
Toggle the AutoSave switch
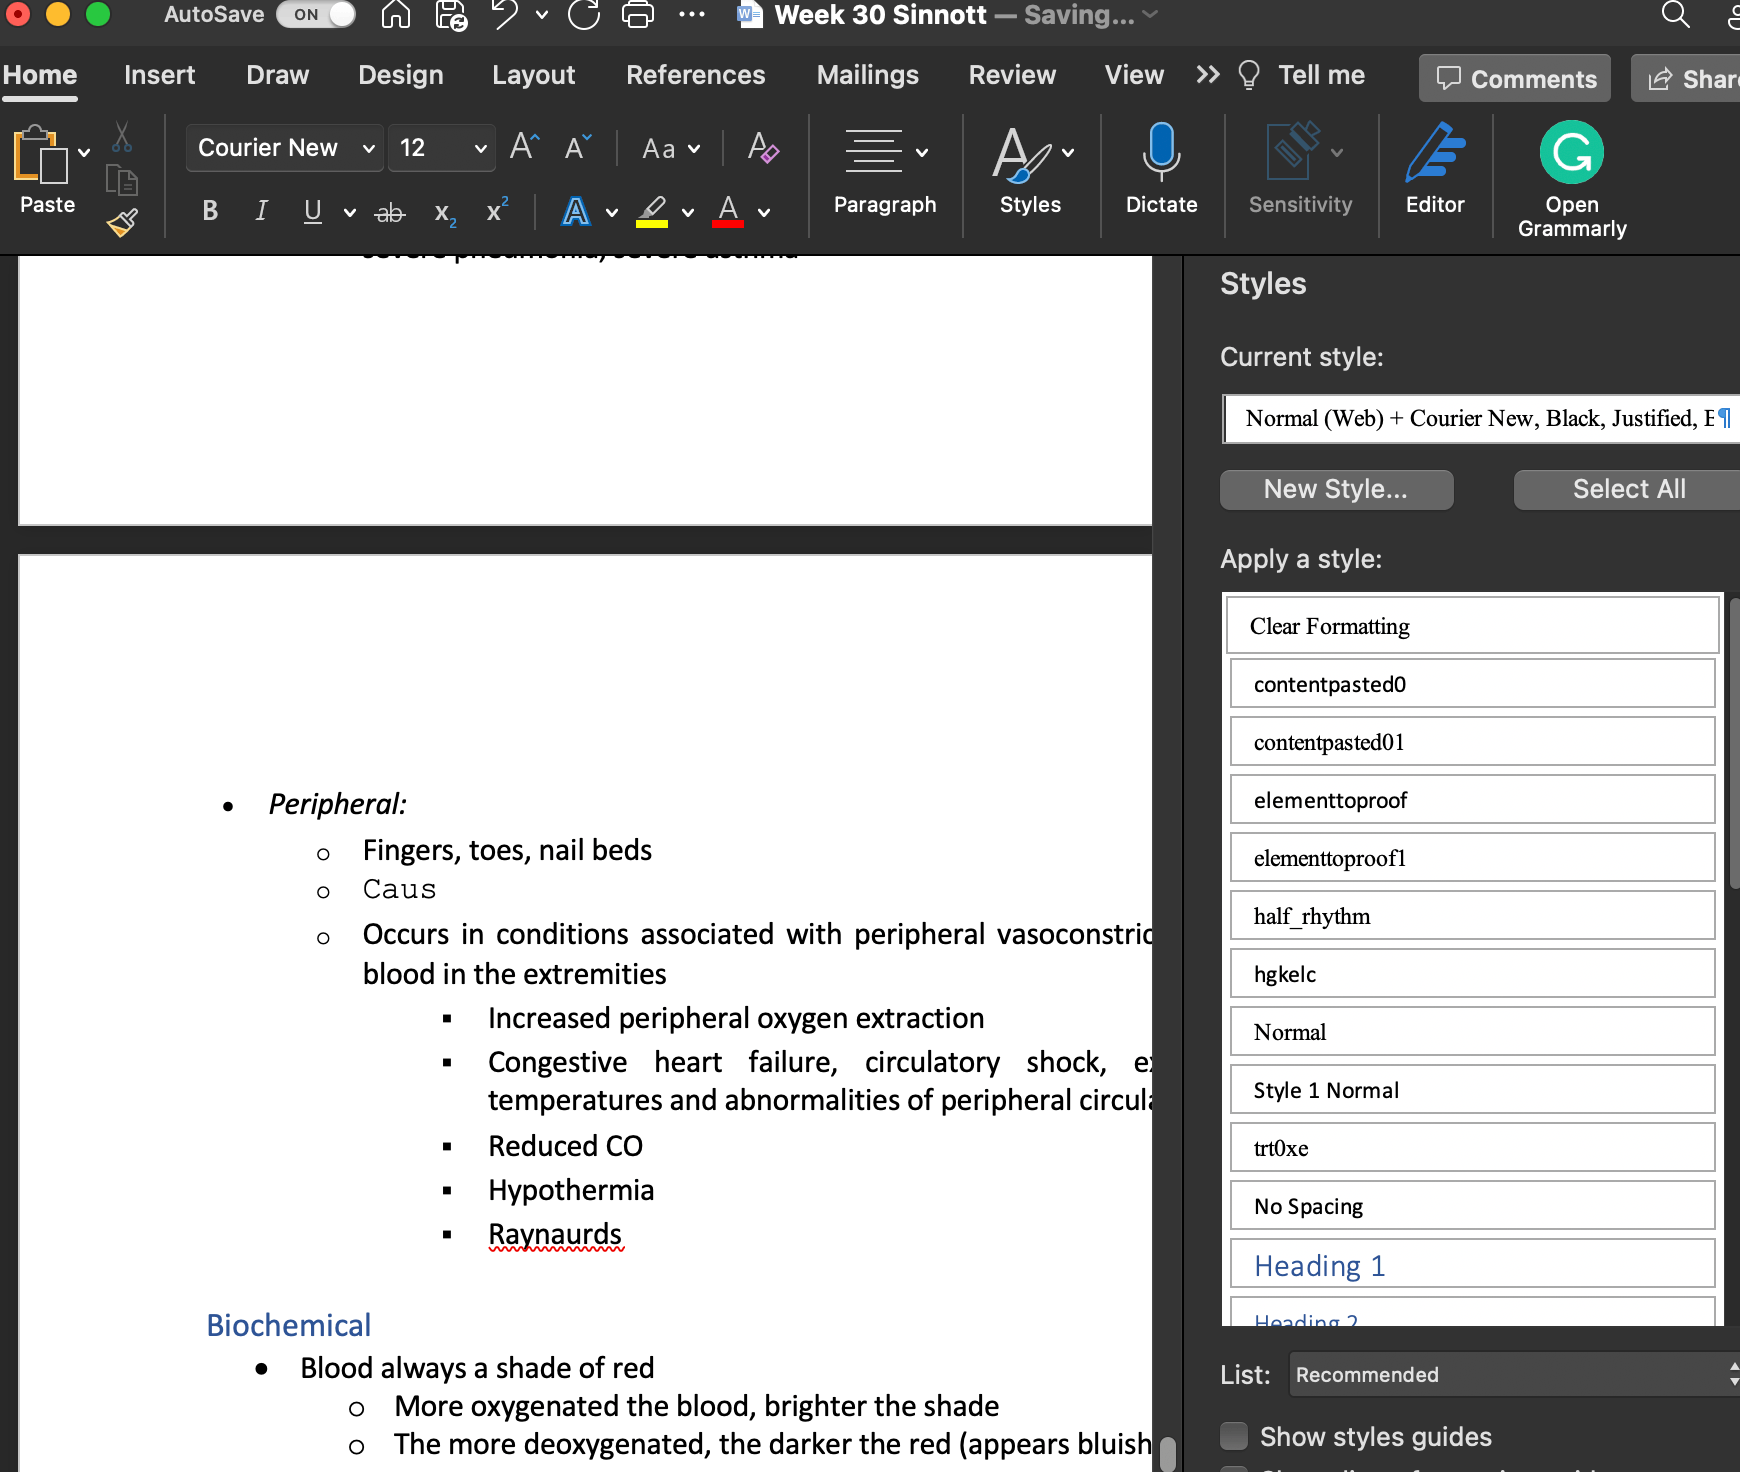point(316,15)
